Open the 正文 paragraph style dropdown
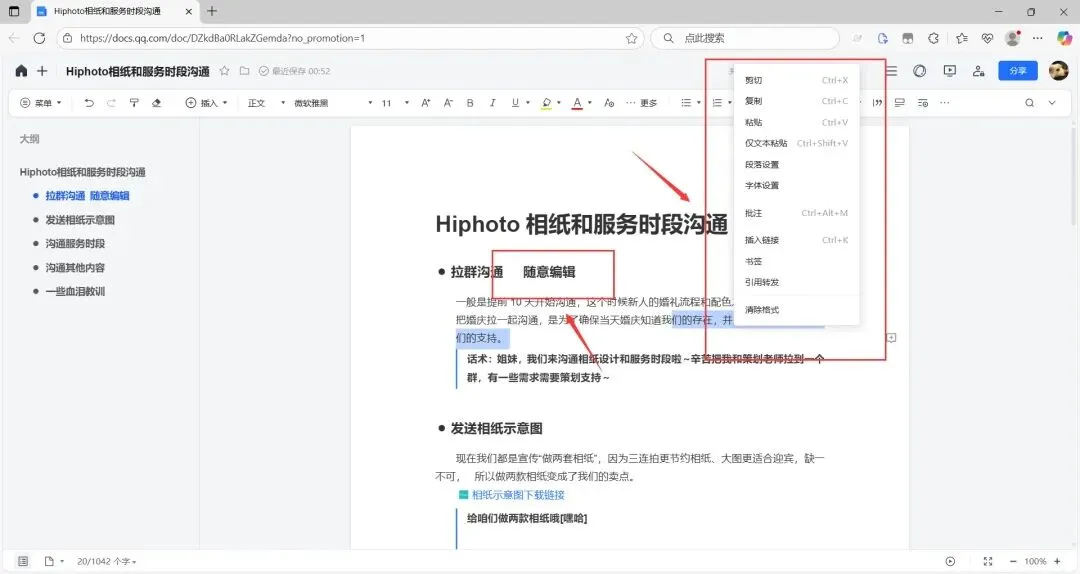The width and height of the screenshot is (1080, 574). click(267, 103)
